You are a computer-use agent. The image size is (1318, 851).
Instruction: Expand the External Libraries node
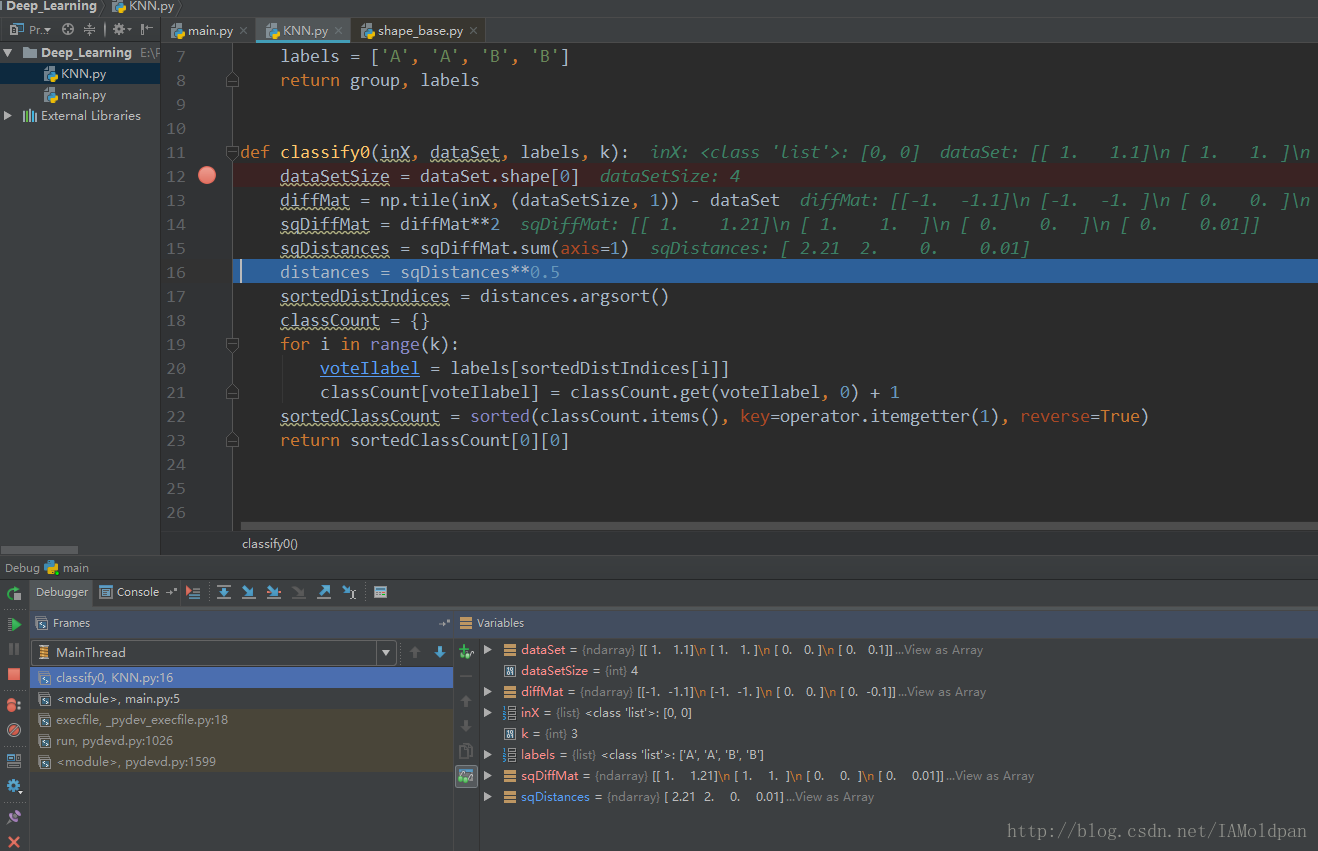8,116
